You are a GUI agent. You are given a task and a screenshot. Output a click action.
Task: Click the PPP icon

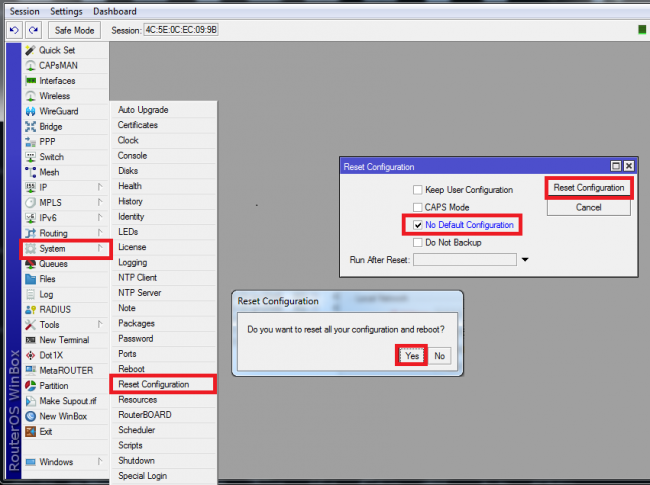30,142
